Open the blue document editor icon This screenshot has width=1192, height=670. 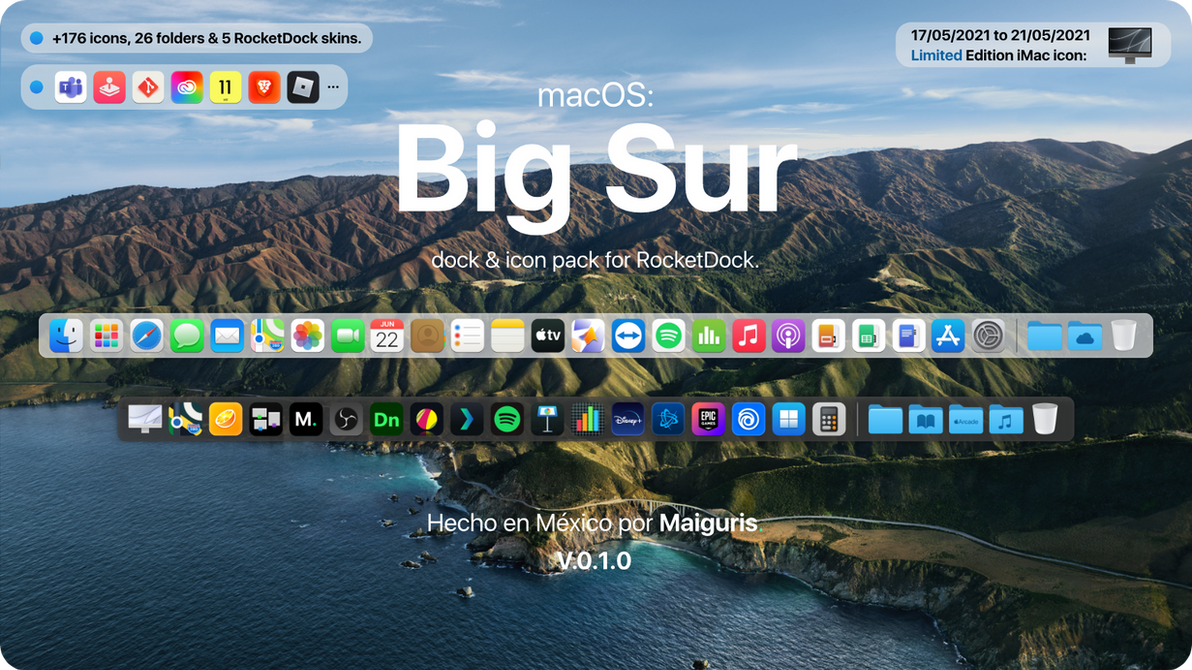908,335
